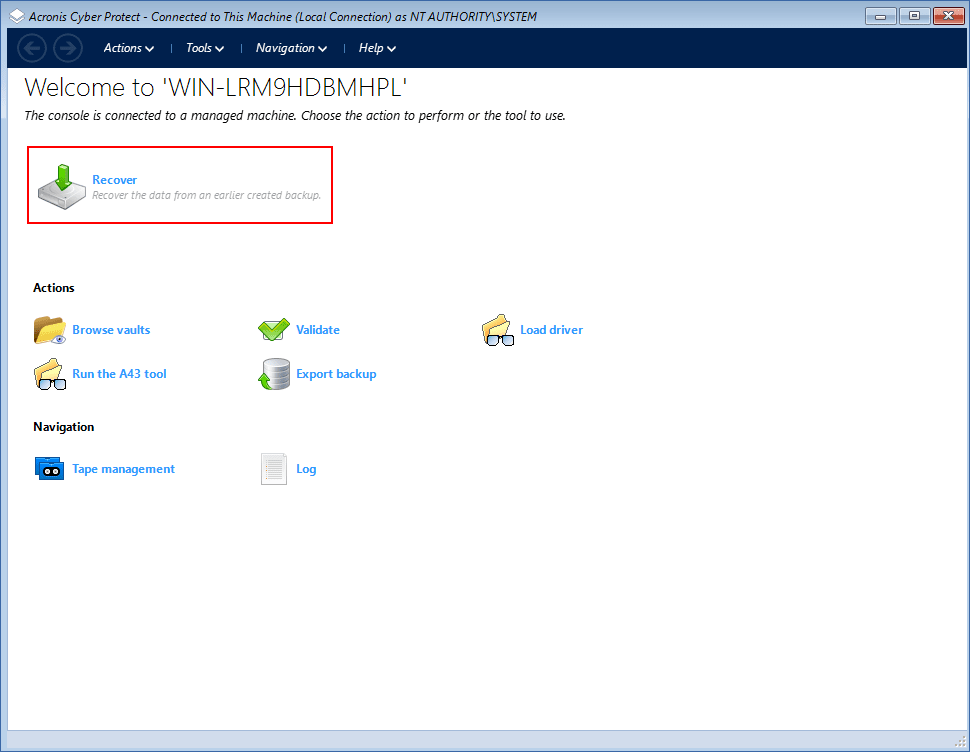The image size is (970, 752).
Task: Click the Browse vaults folder icon
Action: point(49,330)
